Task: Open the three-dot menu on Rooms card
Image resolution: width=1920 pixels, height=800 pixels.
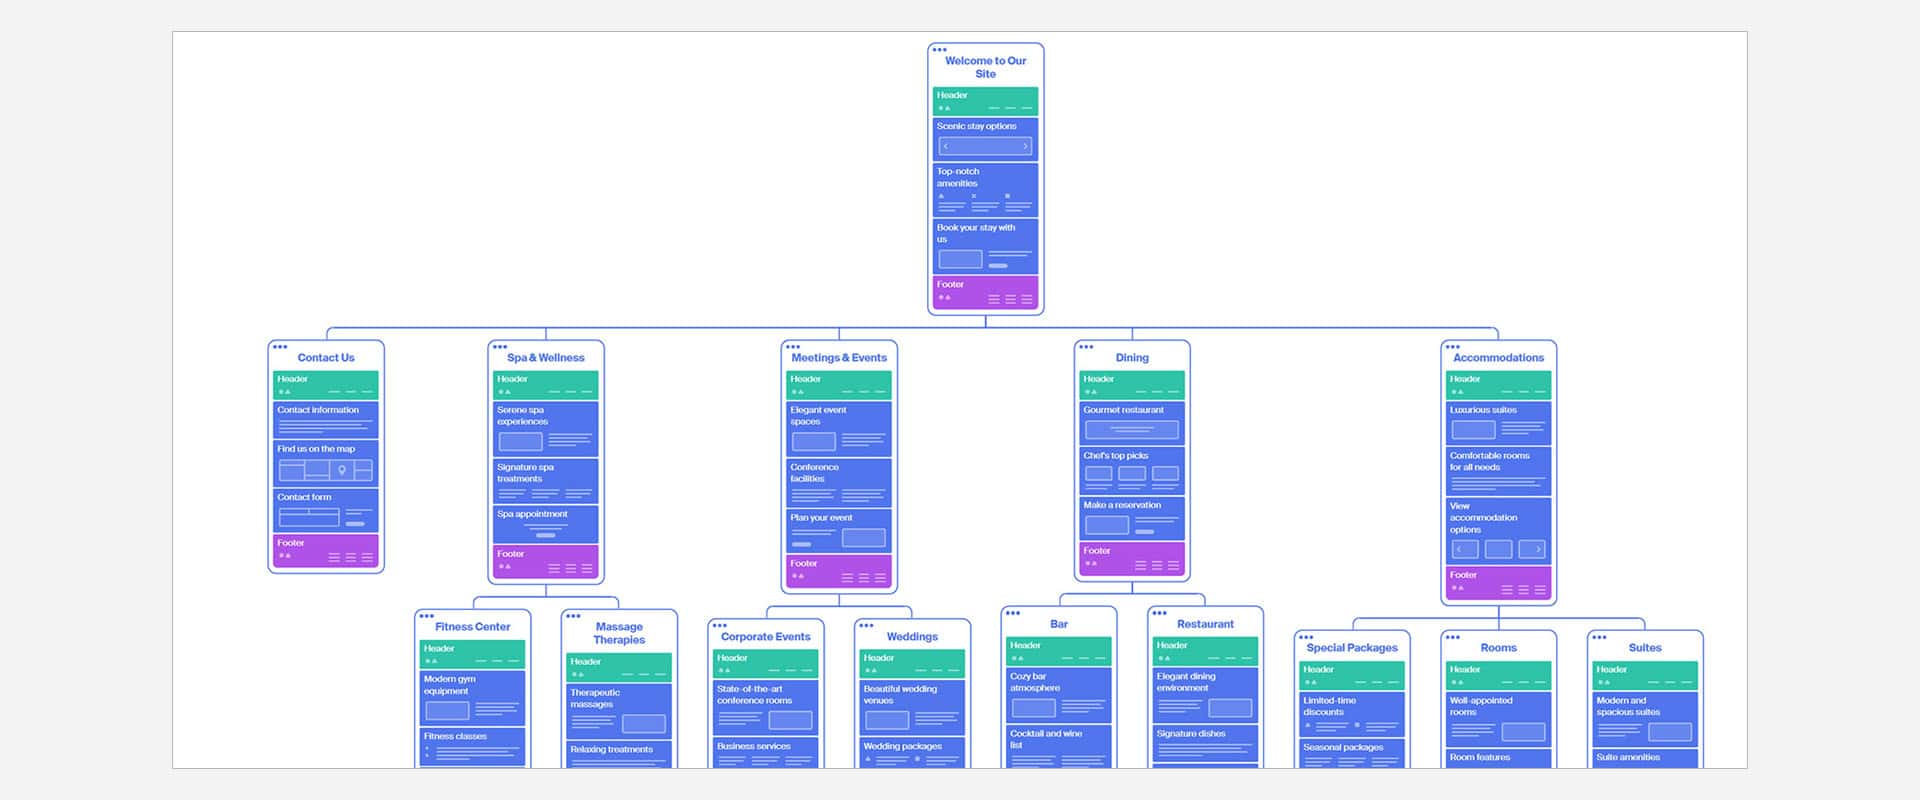Action: [1453, 637]
